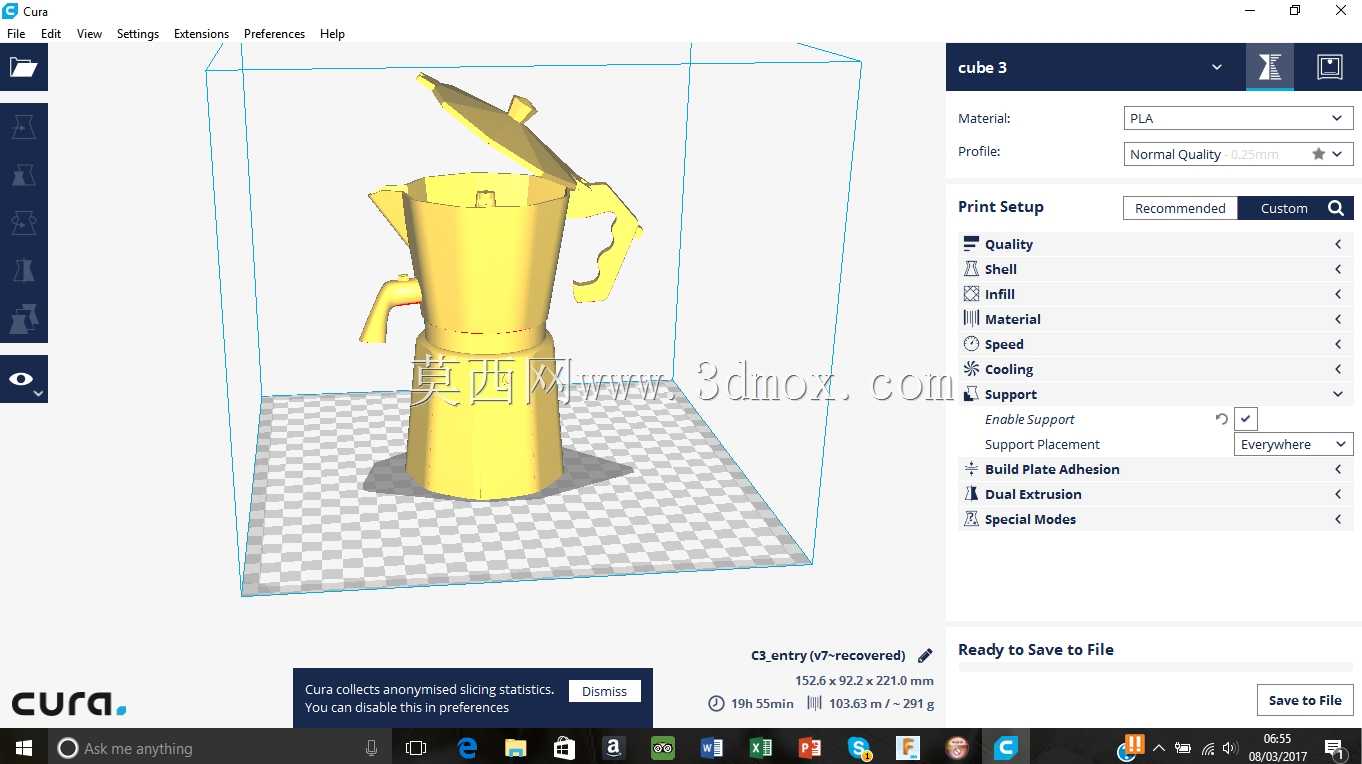Switch print setup to Recommended
This screenshot has height=764, width=1362.
(x=1180, y=208)
